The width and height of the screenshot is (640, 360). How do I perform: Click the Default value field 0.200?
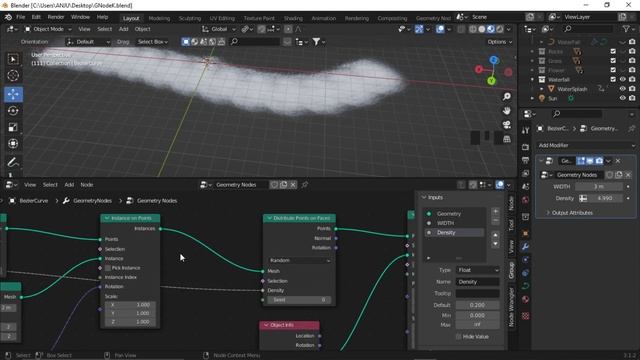478,305
